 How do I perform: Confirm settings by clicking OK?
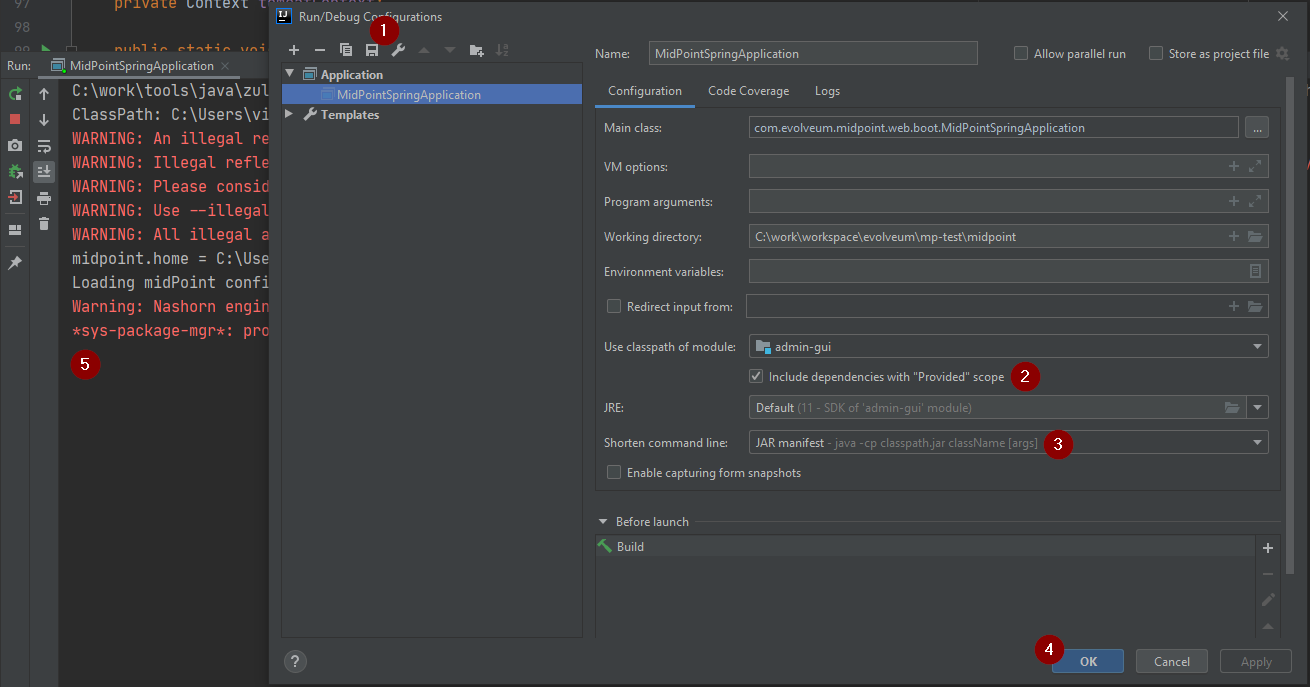pos(1087,661)
